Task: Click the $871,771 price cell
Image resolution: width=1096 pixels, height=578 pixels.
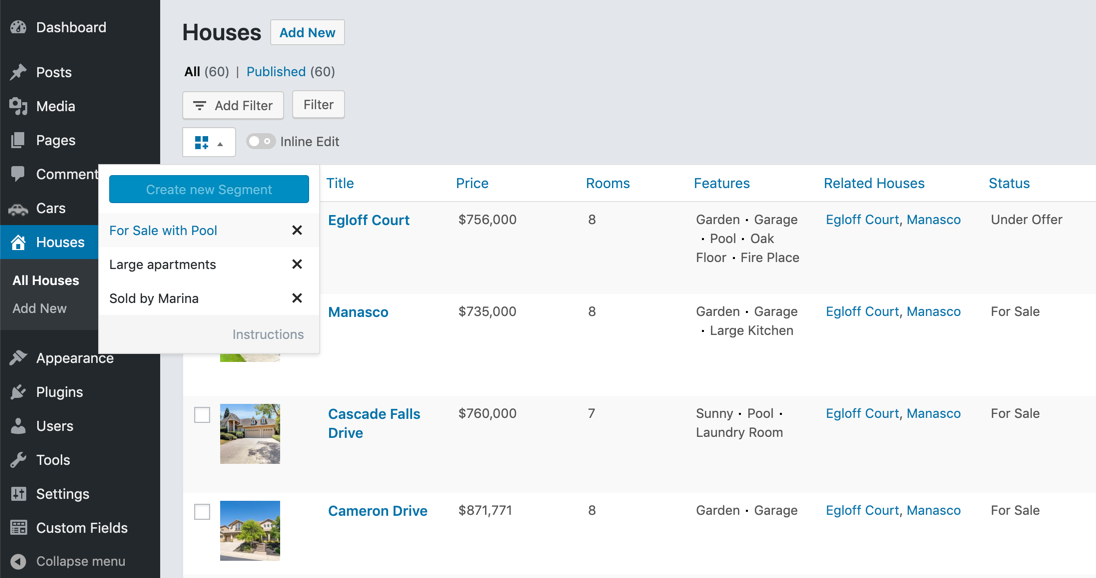Action: tap(485, 510)
